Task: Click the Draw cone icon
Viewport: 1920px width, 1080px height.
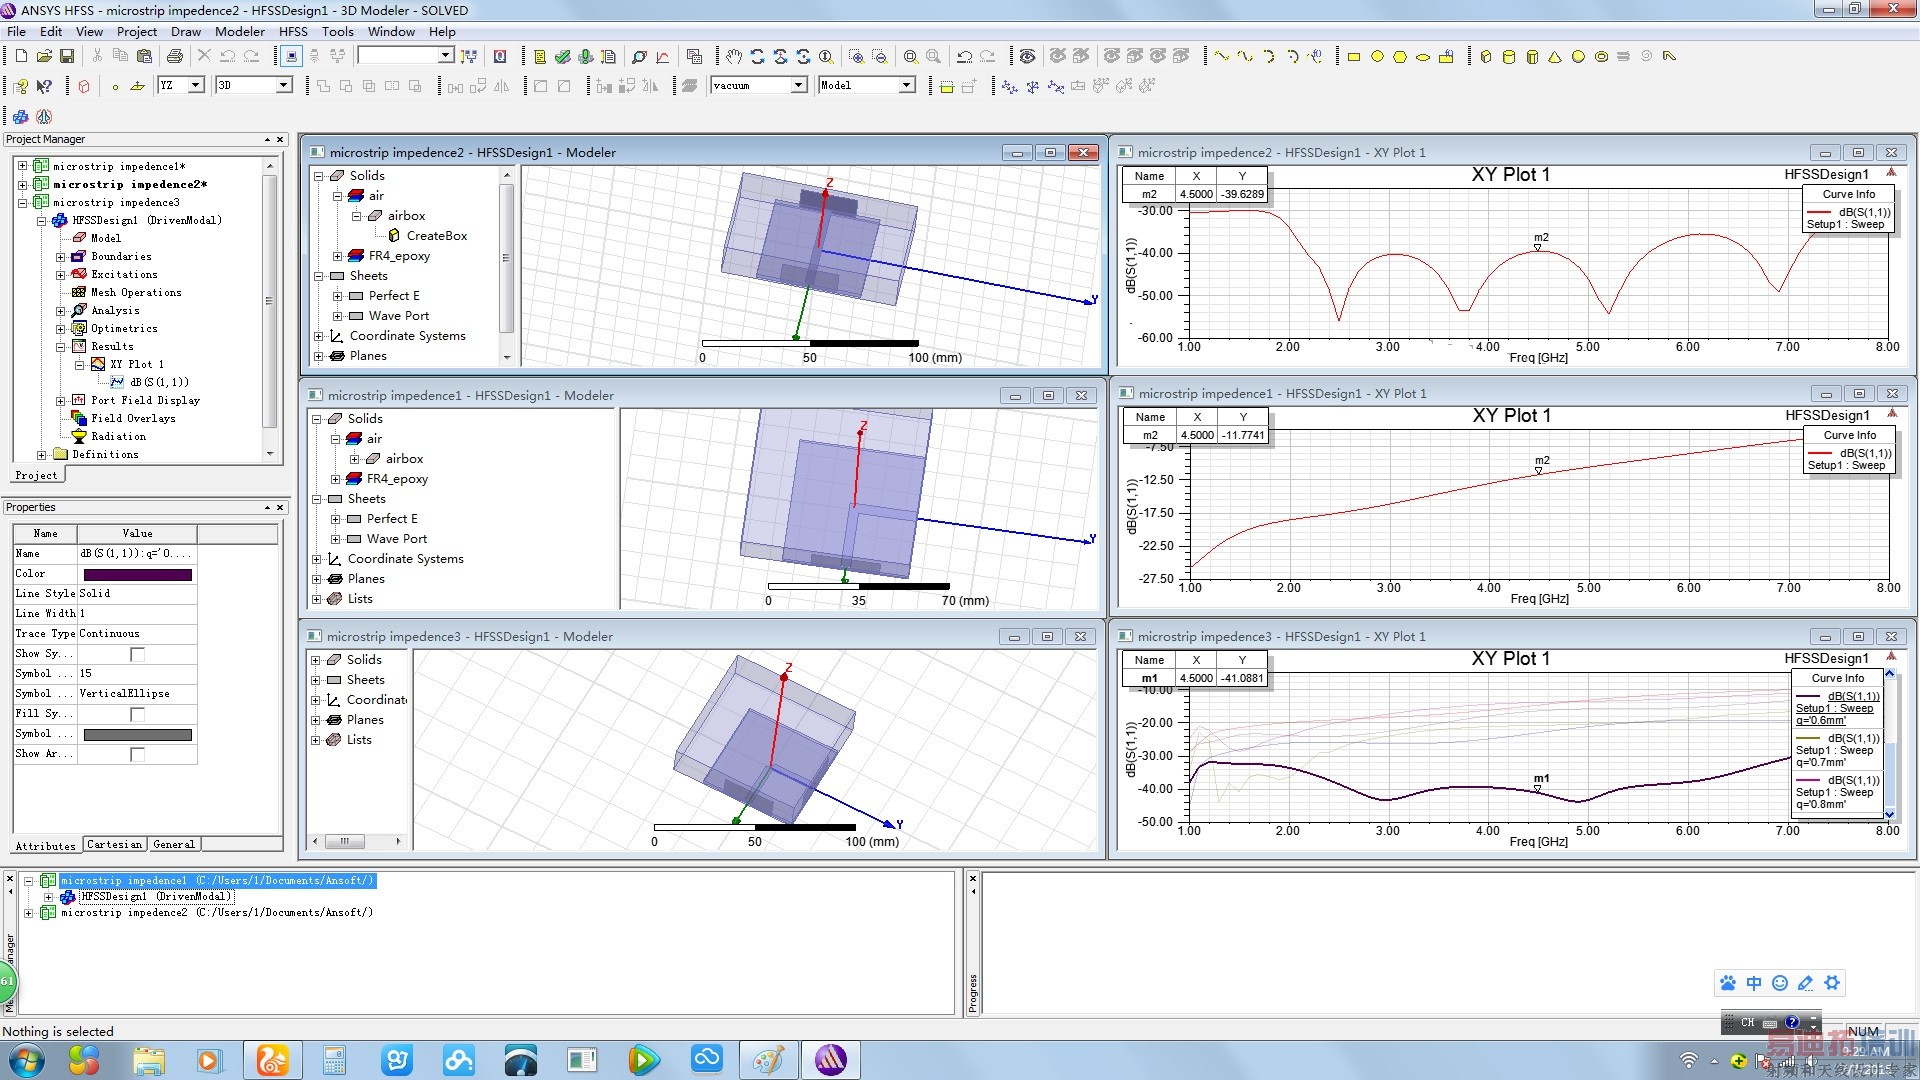Action: pos(1555,57)
